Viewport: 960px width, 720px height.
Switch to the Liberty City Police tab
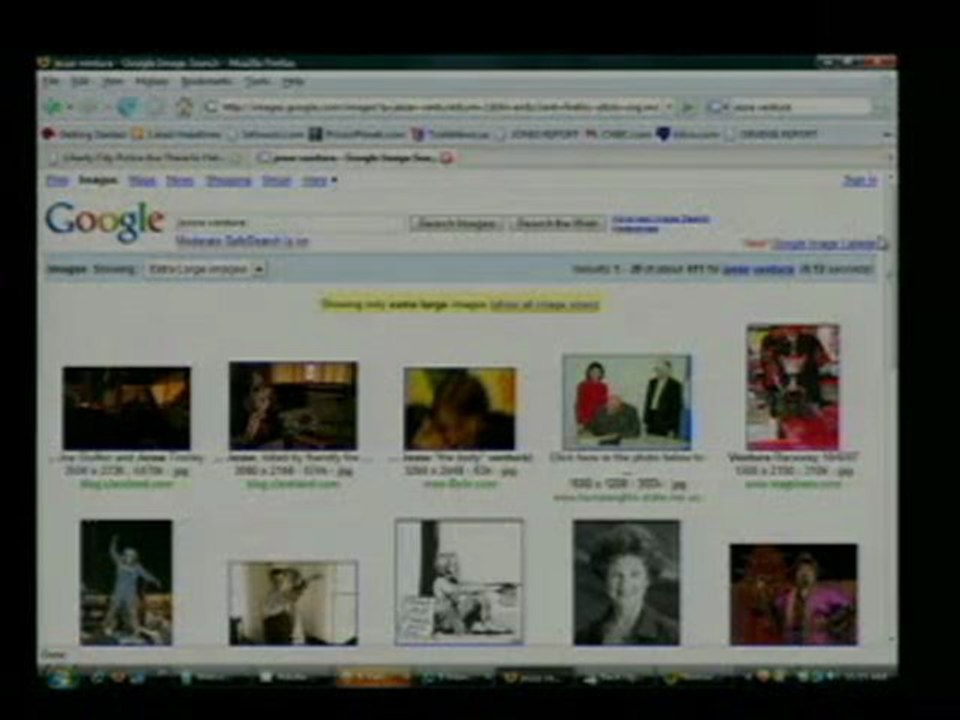point(144,158)
